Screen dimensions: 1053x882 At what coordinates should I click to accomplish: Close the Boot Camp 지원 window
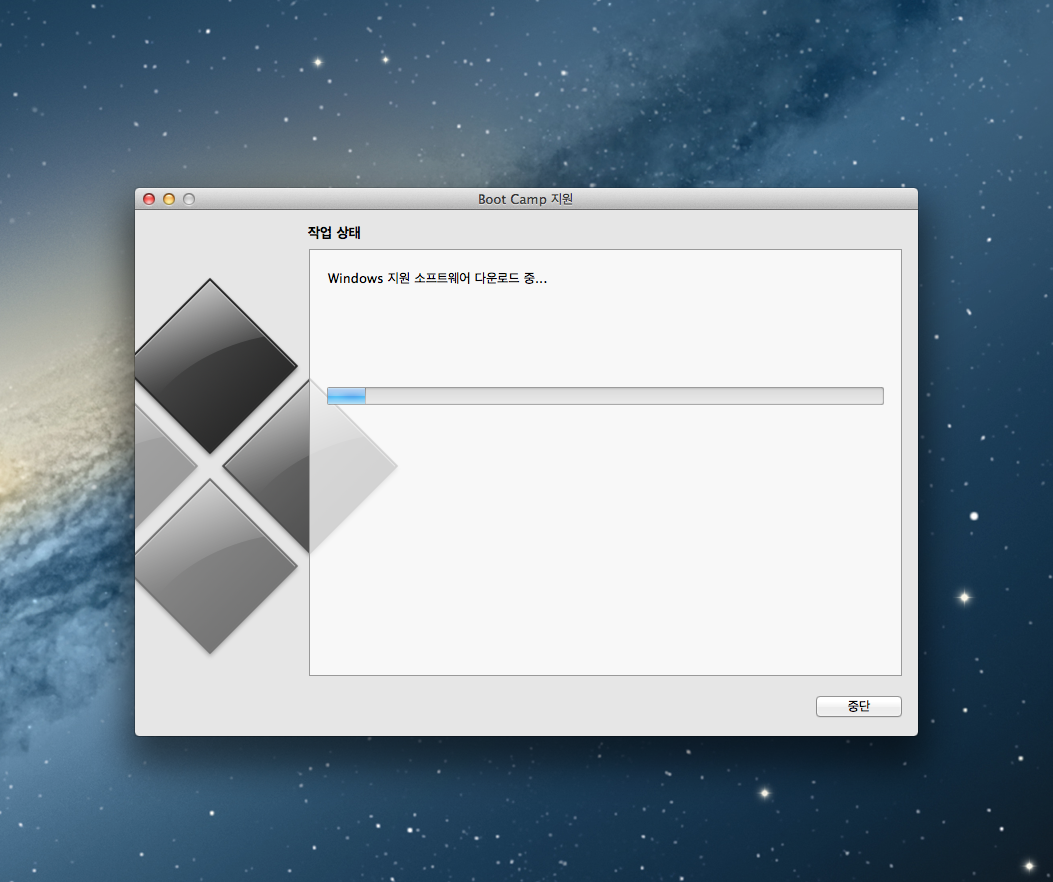click(x=149, y=199)
